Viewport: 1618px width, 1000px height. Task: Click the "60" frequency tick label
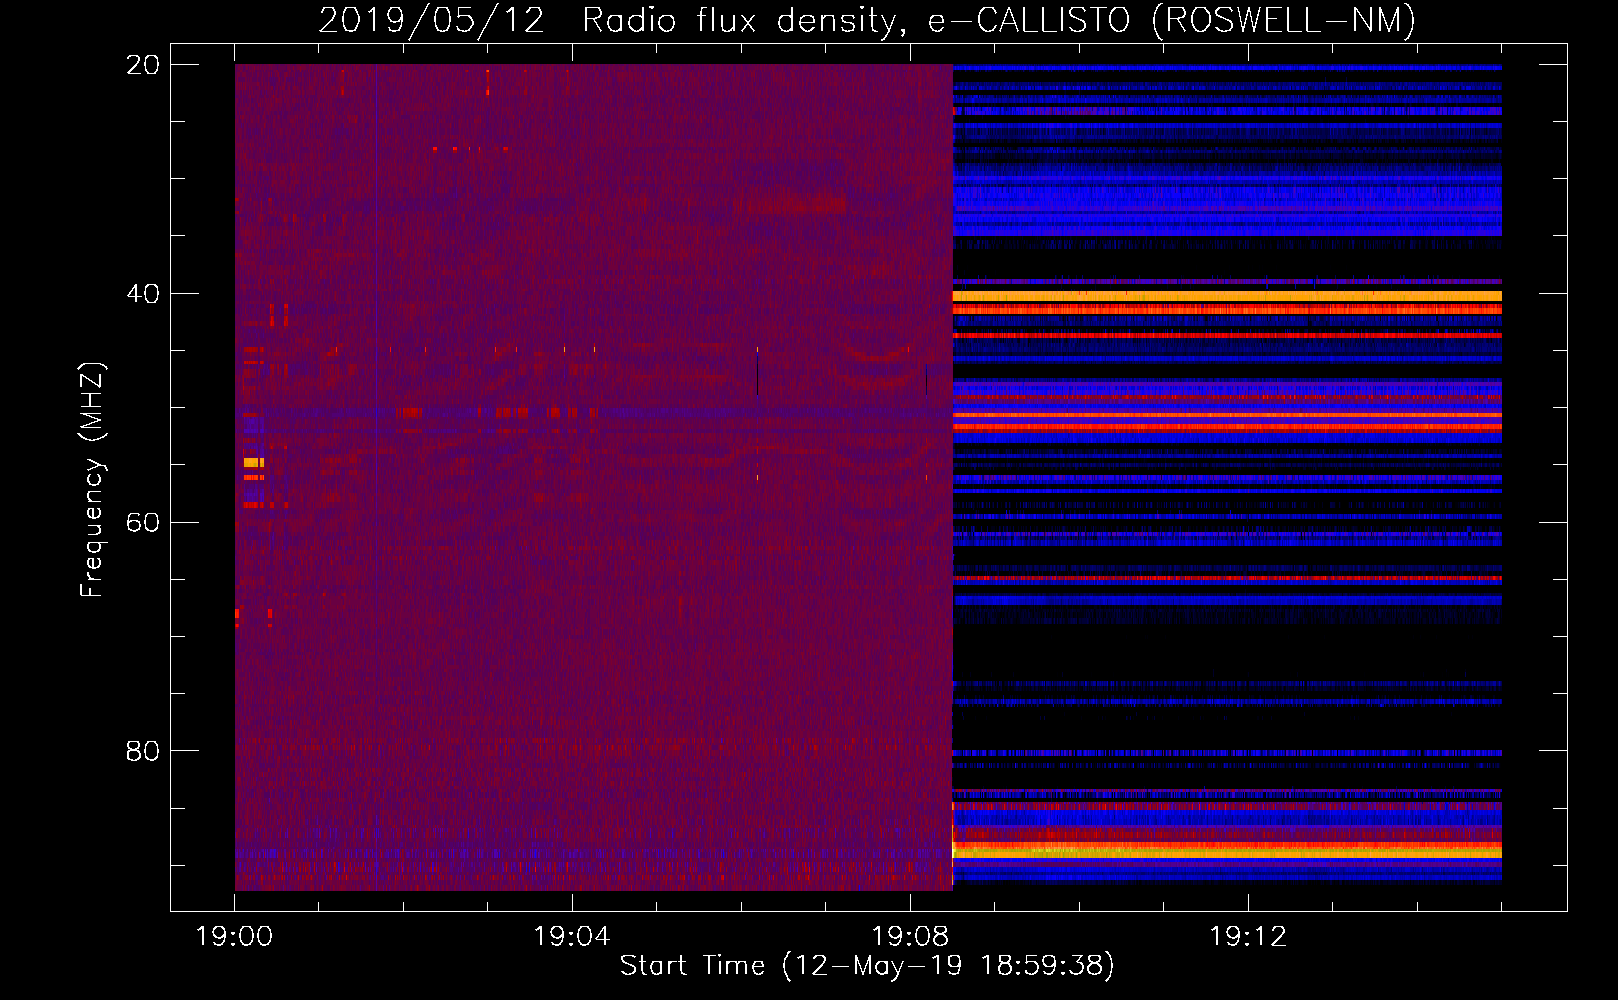point(143,522)
